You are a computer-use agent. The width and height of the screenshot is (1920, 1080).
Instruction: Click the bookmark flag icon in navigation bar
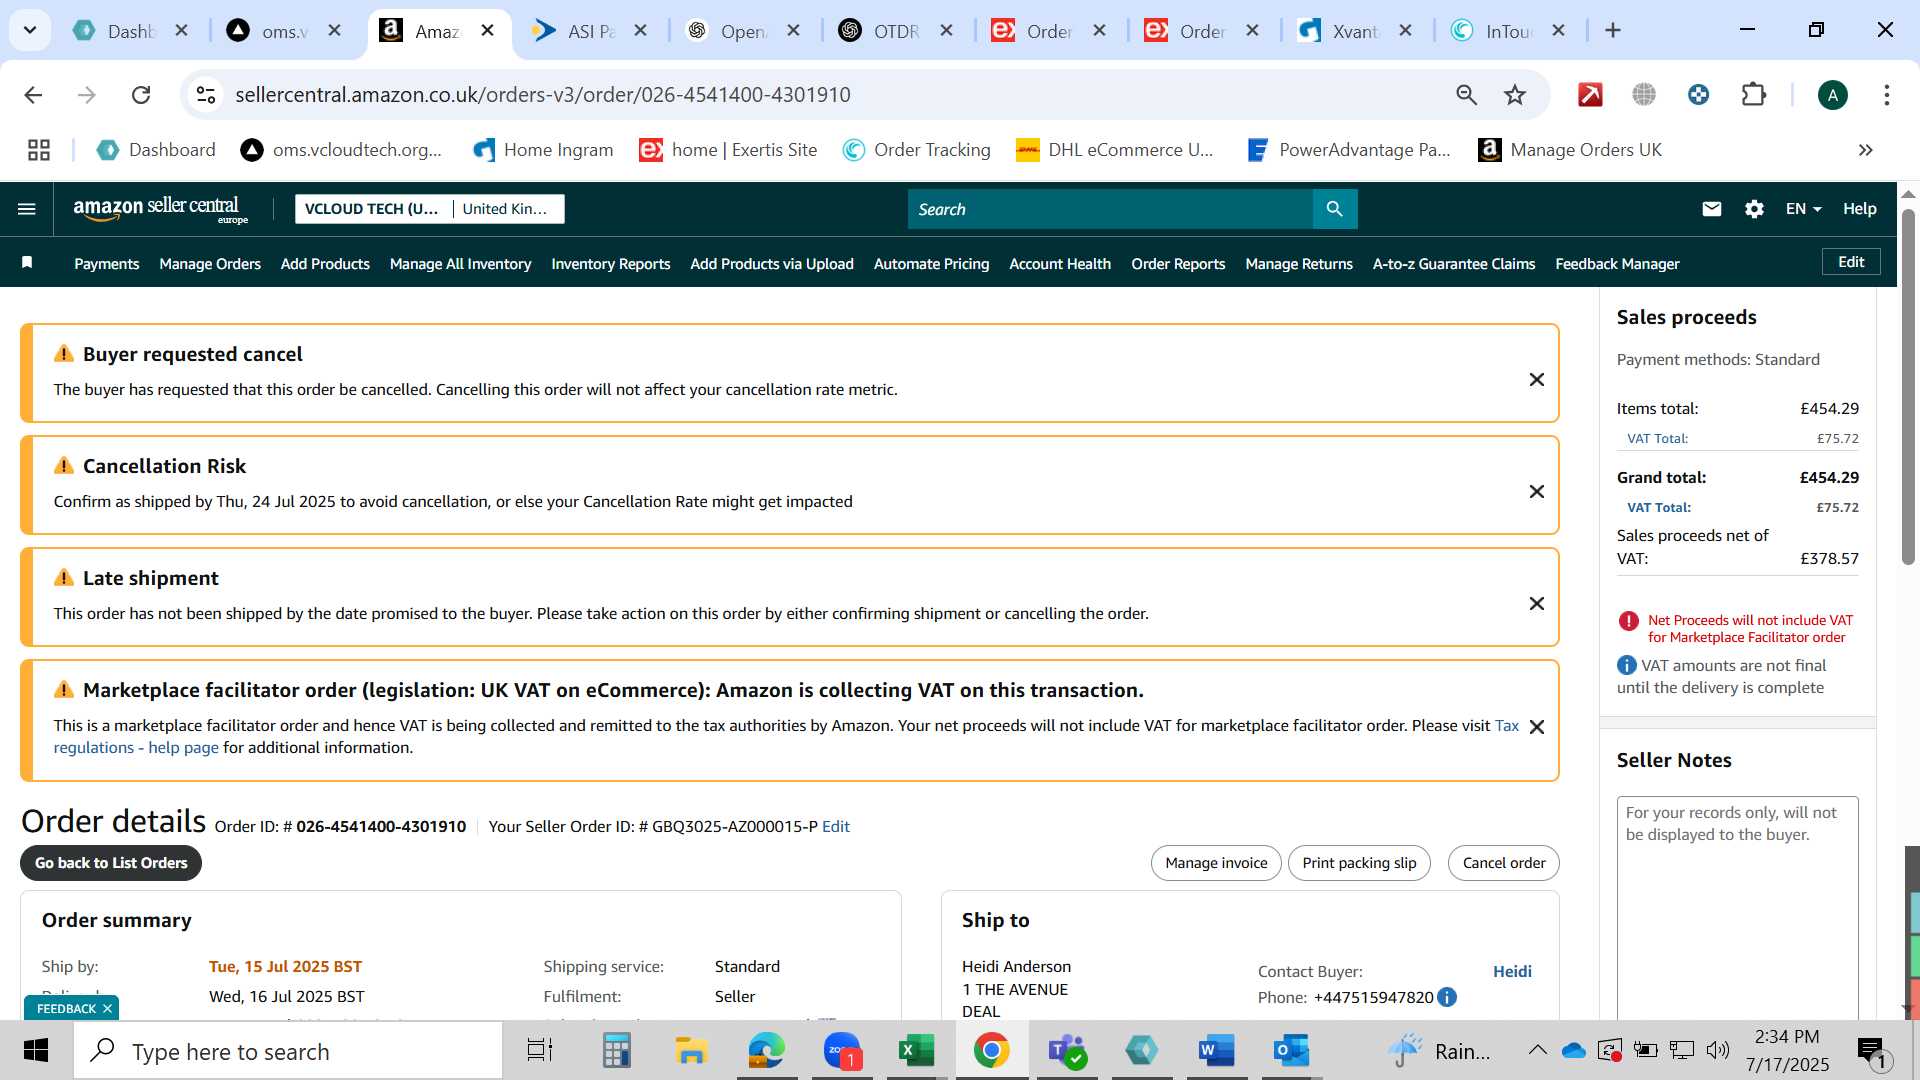27,263
